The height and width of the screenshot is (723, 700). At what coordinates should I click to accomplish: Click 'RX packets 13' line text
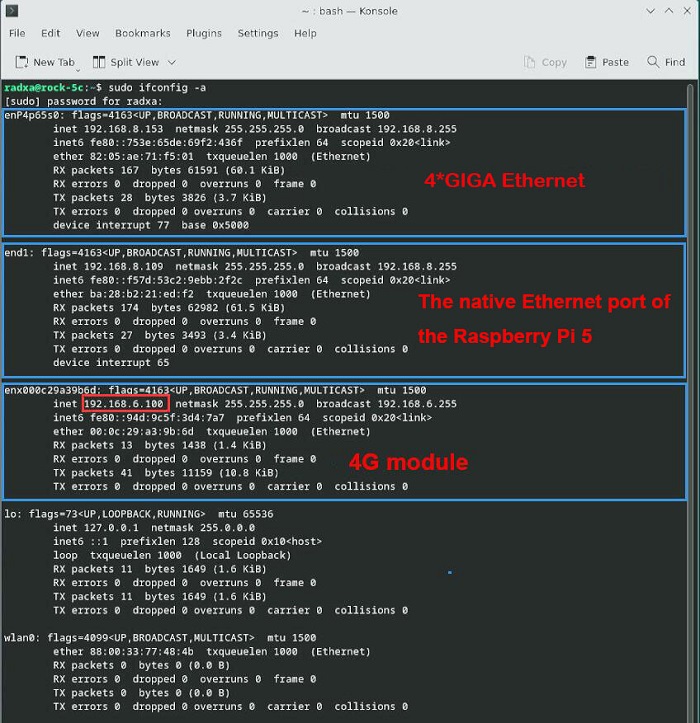click(93, 445)
